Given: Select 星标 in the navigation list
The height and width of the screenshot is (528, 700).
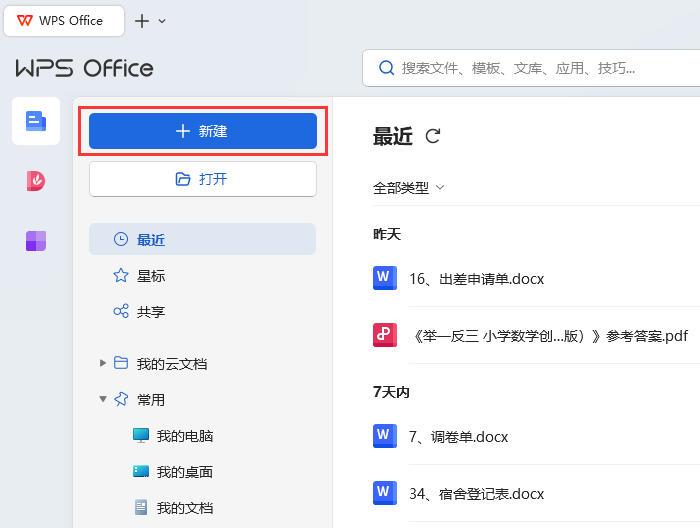Looking at the screenshot, I should [x=150, y=275].
